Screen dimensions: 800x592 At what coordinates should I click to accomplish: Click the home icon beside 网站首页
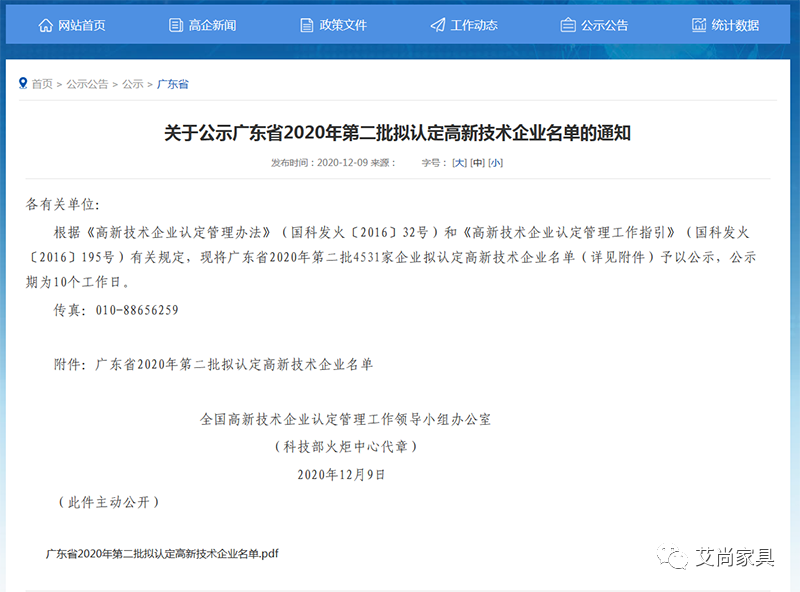click(46, 25)
